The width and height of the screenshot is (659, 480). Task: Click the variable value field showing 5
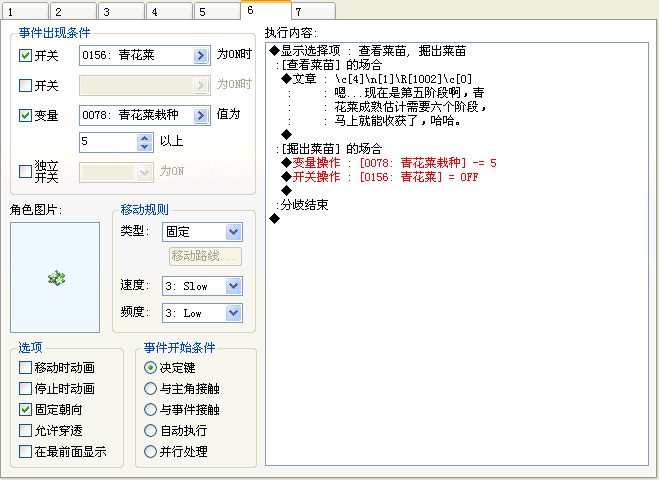[108, 142]
